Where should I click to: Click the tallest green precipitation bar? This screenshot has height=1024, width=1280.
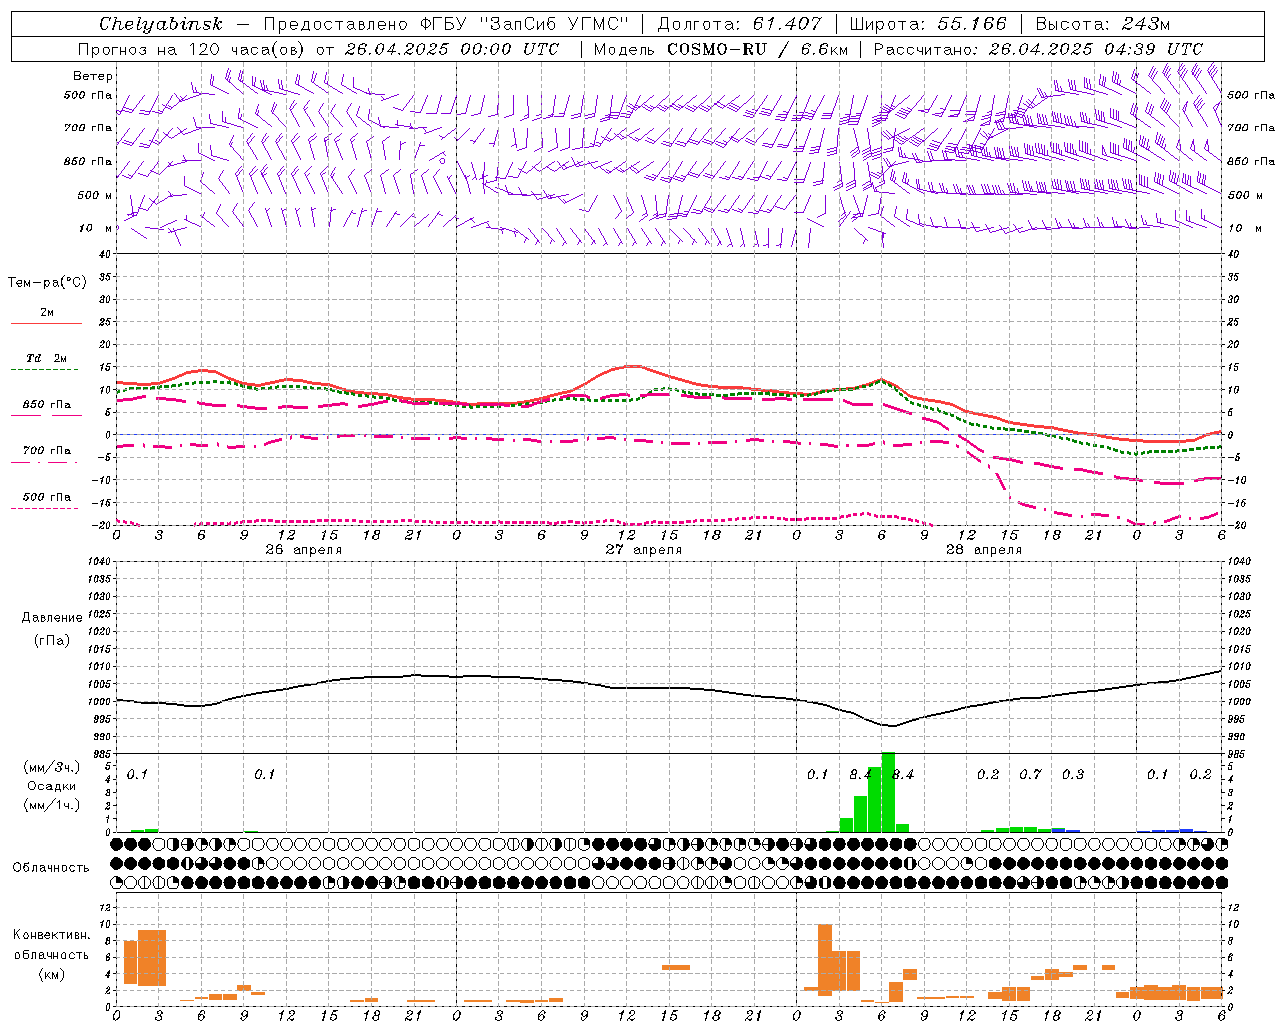coord(888,792)
